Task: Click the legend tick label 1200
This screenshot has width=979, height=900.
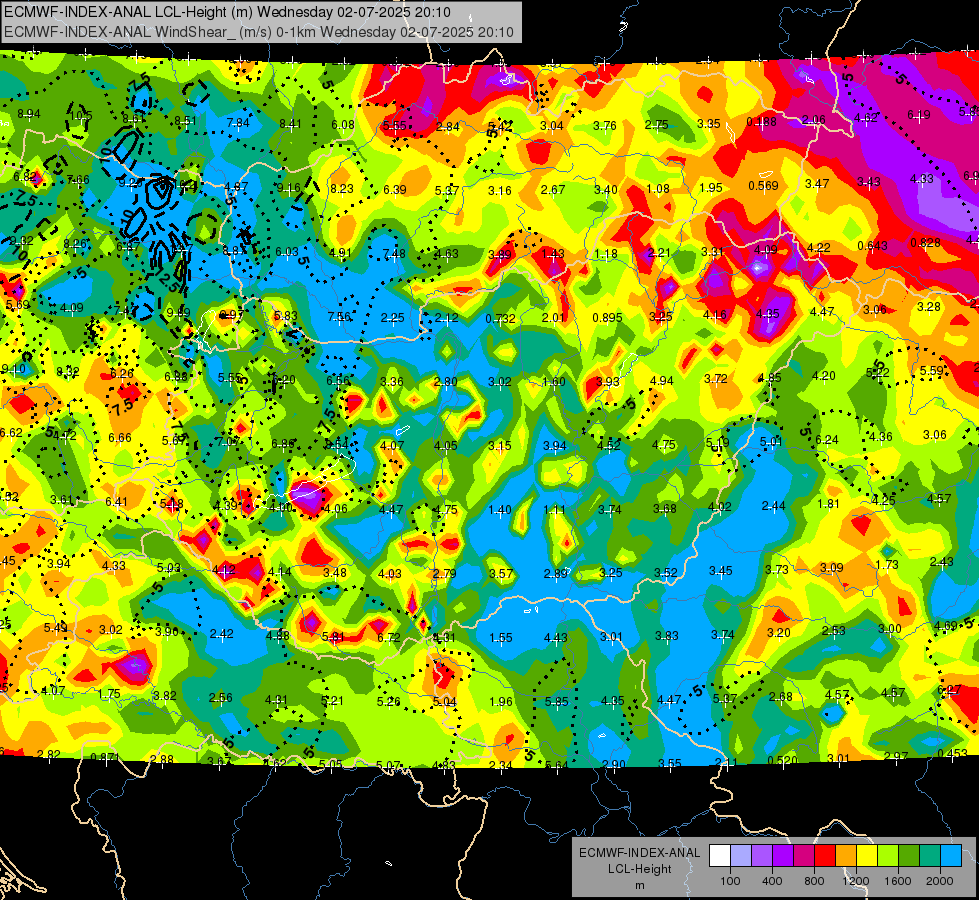Action: (856, 881)
